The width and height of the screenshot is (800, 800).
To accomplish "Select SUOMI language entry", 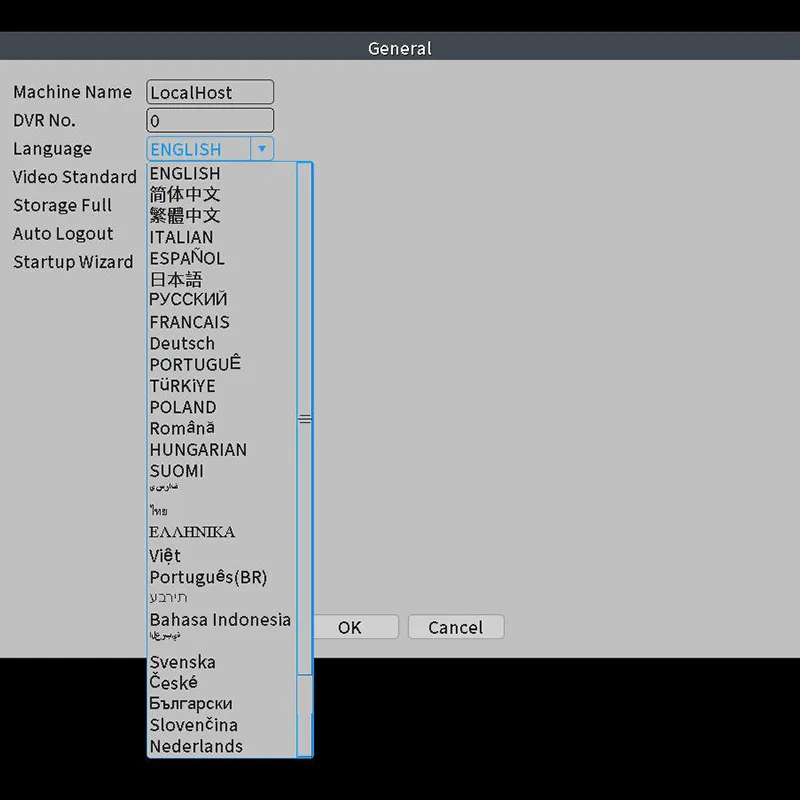I will click(176, 471).
